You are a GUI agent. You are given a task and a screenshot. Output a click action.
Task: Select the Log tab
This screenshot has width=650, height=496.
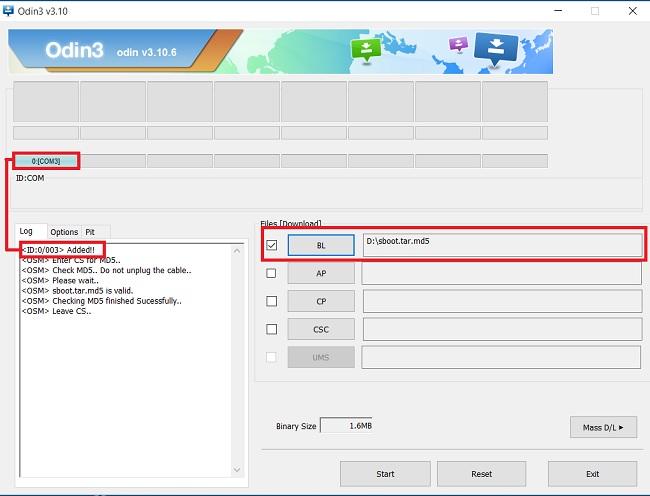tap(26, 232)
